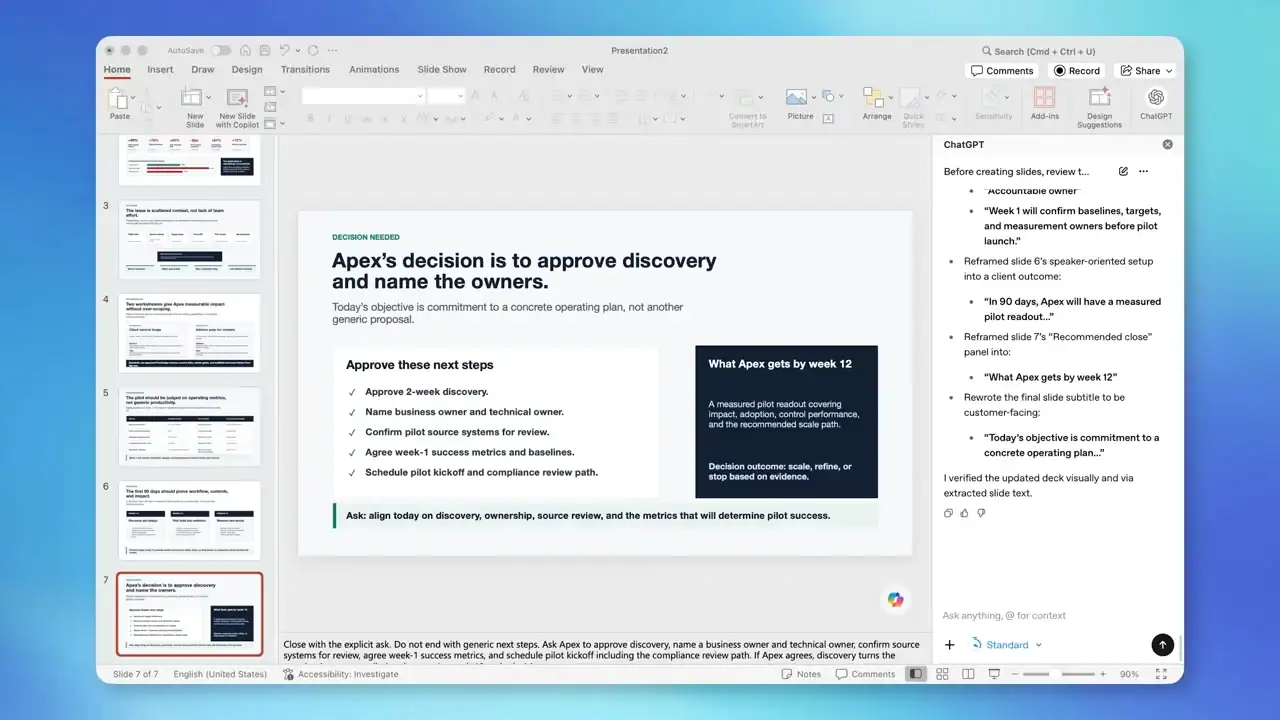Viewport: 1280px width, 720px height.
Task: Select slide 3 thumbnail
Action: [189, 239]
